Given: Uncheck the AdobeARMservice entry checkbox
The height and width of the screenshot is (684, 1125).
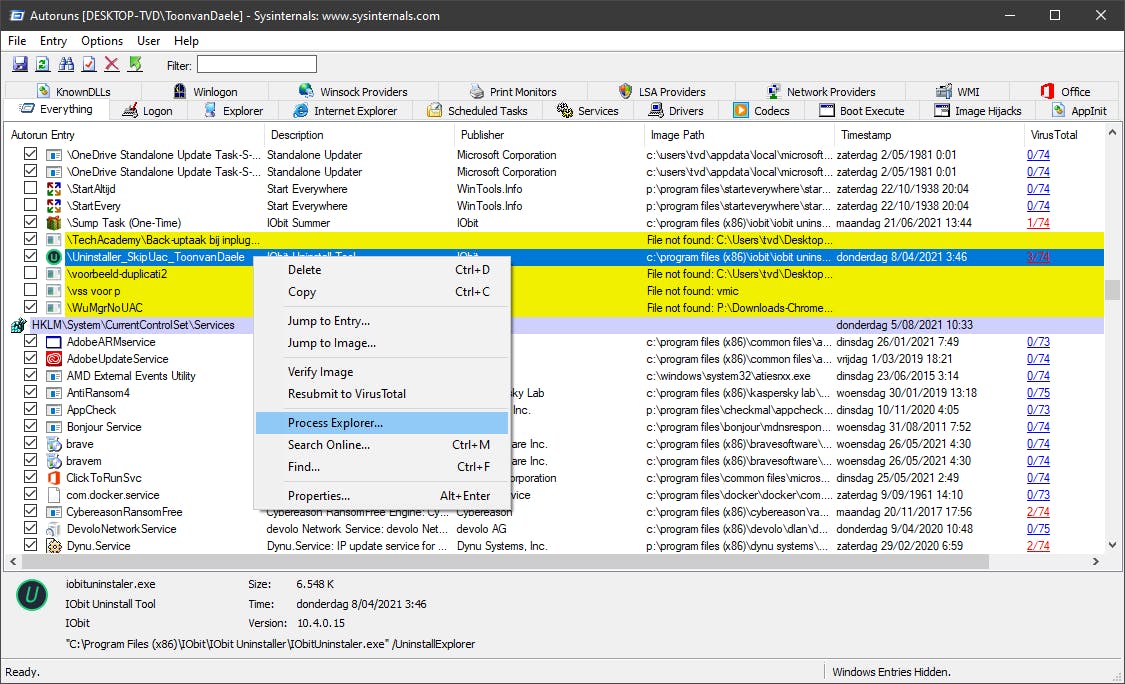Looking at the screenshot, I should point(30,342).
